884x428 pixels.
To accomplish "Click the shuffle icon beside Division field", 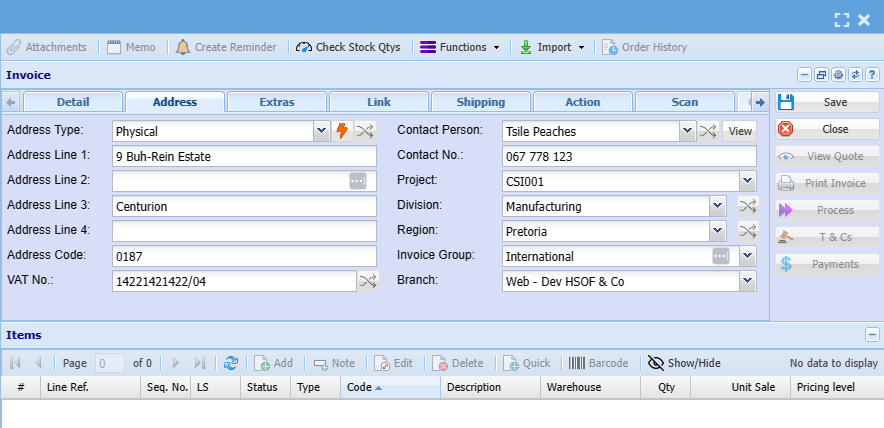I will (747, 206).
